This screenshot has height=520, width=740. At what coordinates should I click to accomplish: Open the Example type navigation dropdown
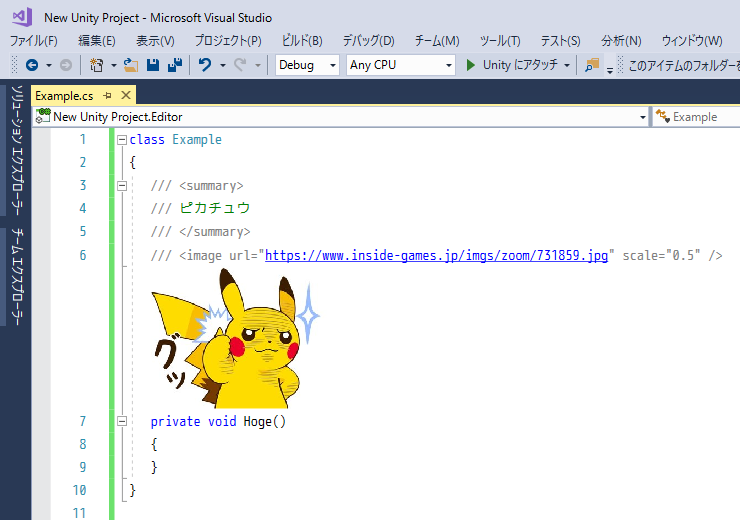[x=697, y=117]
